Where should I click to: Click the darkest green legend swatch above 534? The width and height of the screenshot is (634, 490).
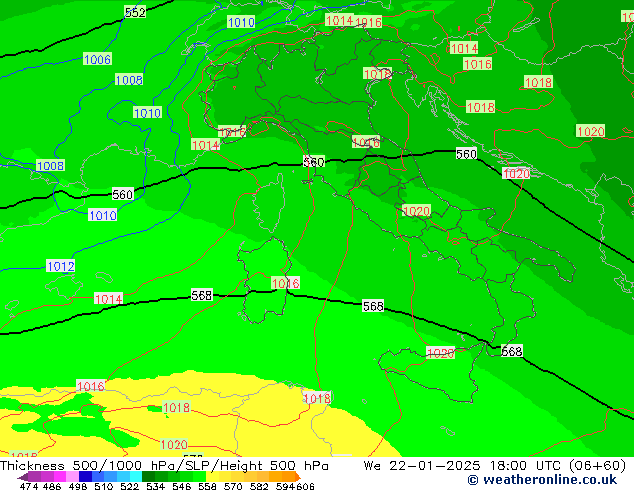[x=148, y=476]
